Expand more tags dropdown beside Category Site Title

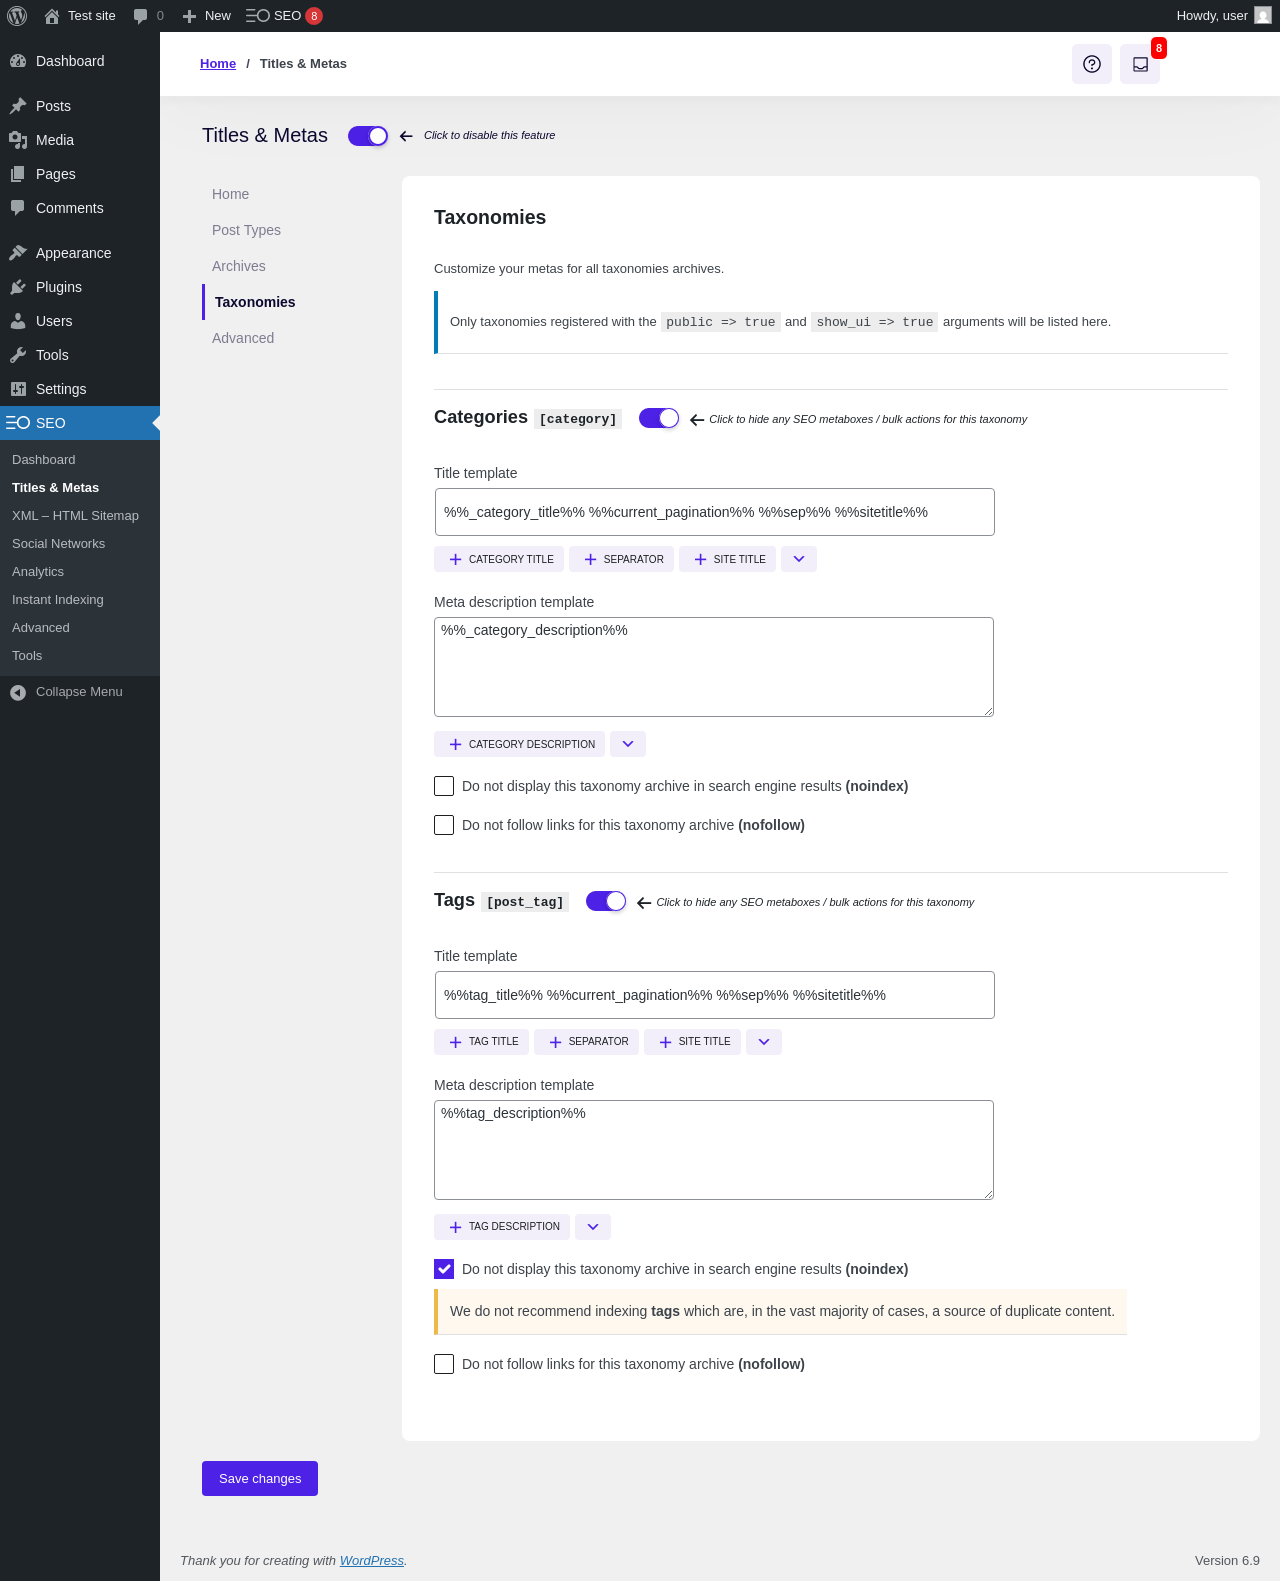[799, 559]
